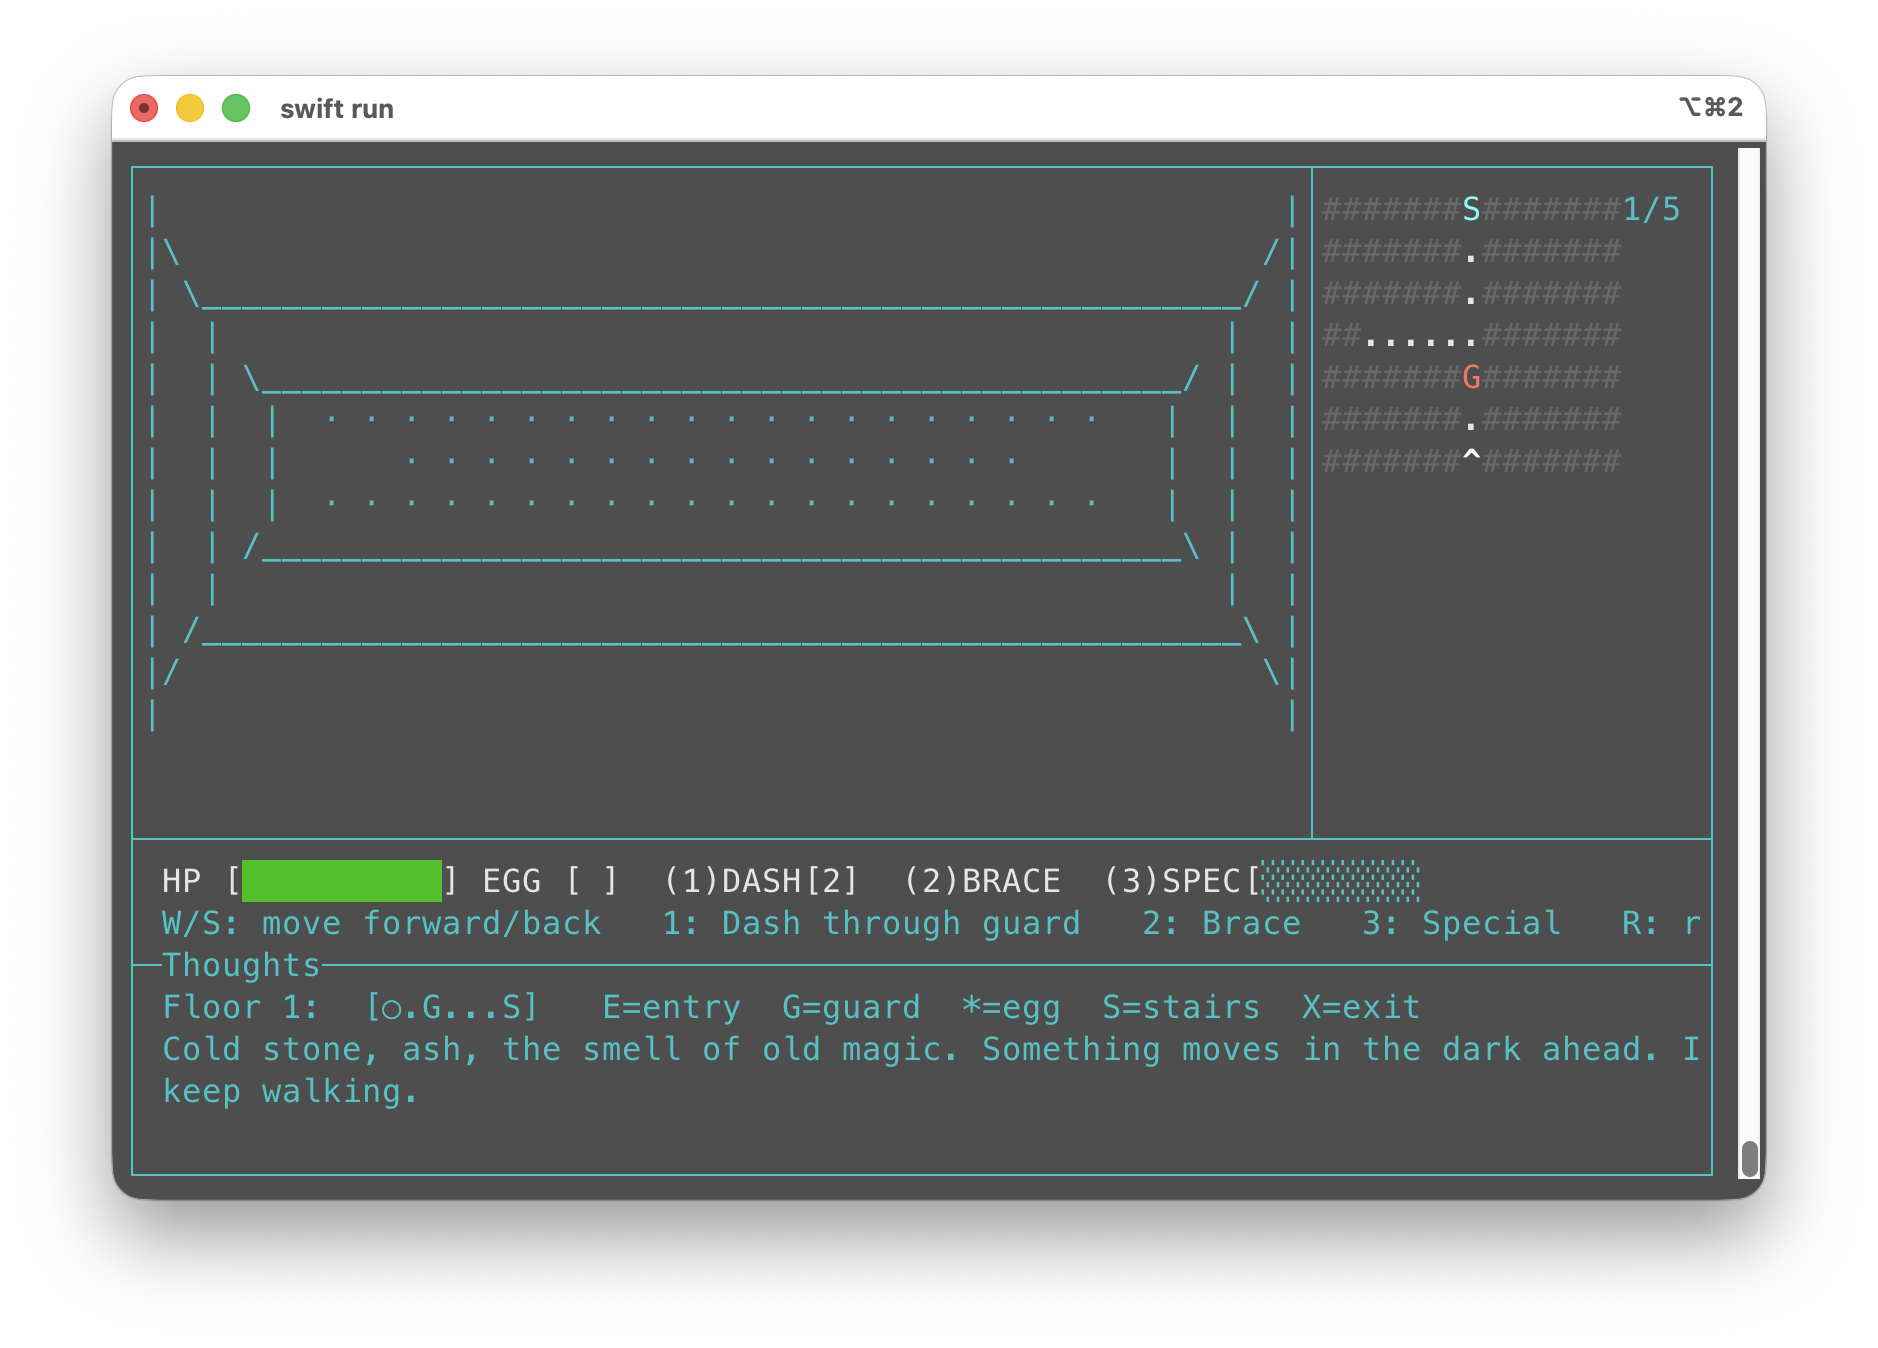Image resolution: width=1878 pixels, height=1348 pixels.
Task: Click the 'keep walking.' text line
Action: (290, 1091)
